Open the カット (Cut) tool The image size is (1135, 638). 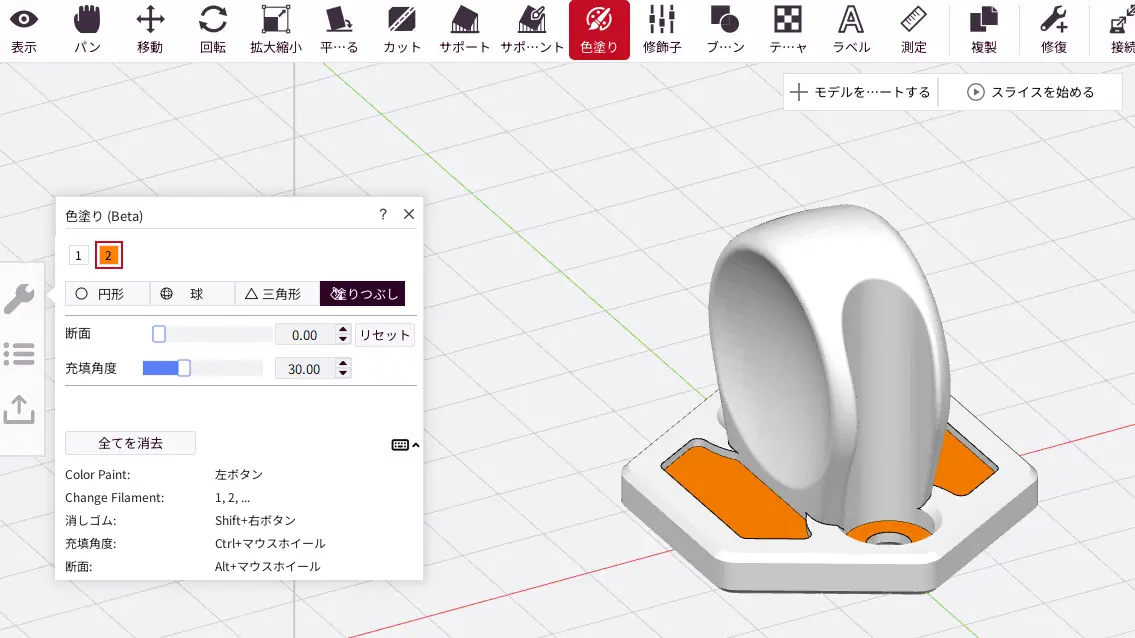[x=401, y=29]
